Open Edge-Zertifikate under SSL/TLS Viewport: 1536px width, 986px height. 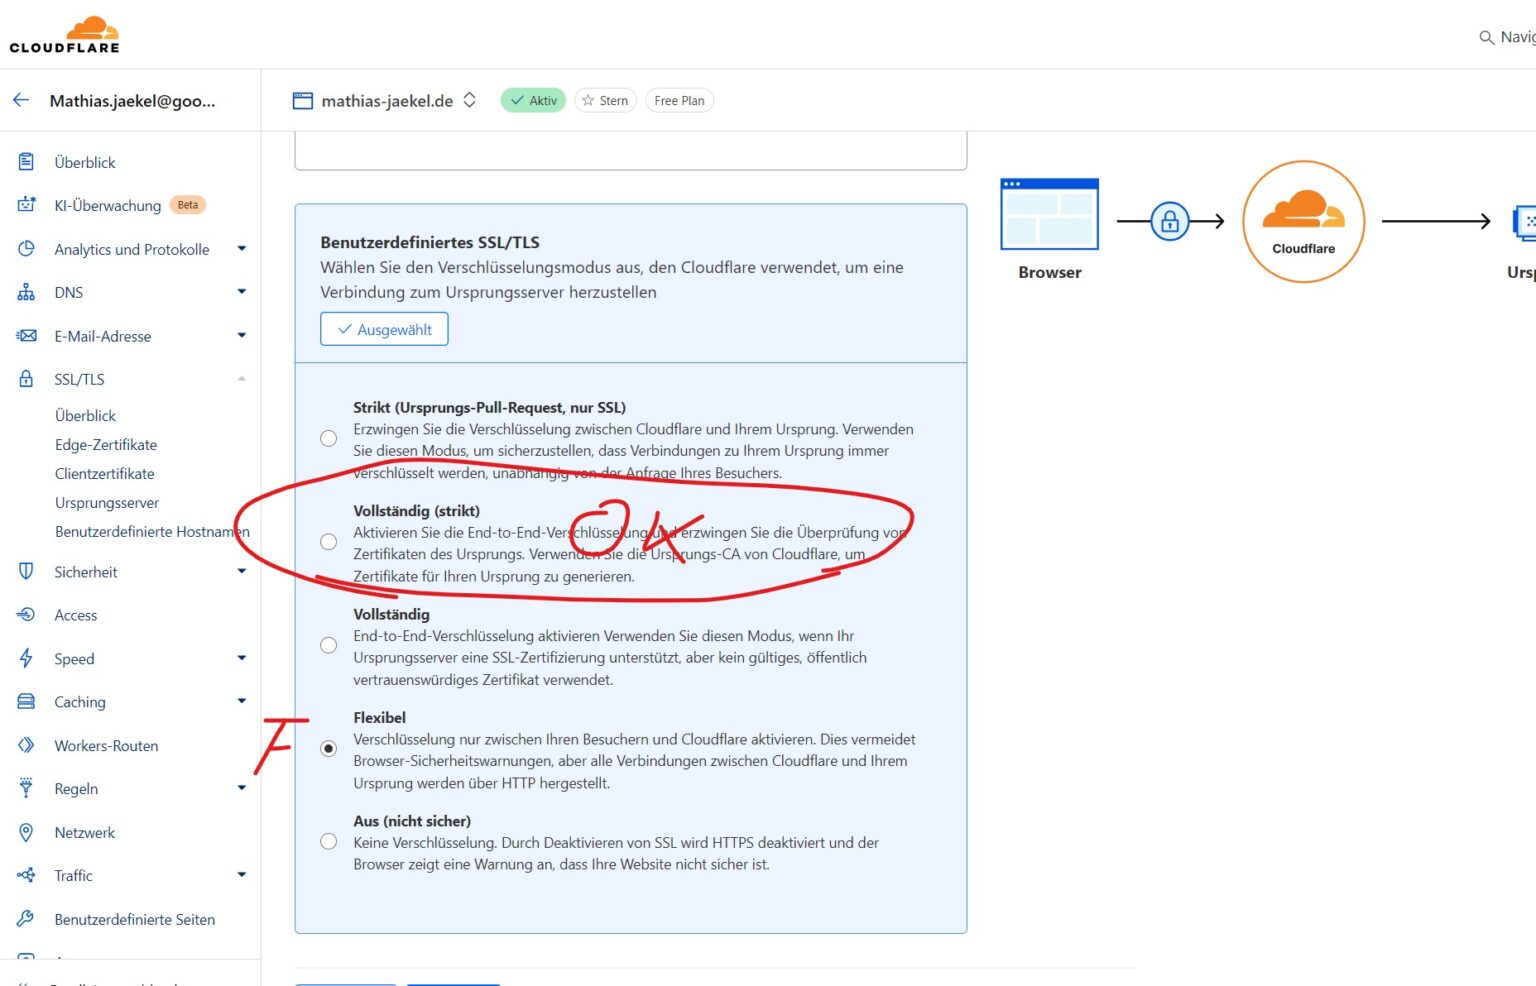tap(106, 444)
